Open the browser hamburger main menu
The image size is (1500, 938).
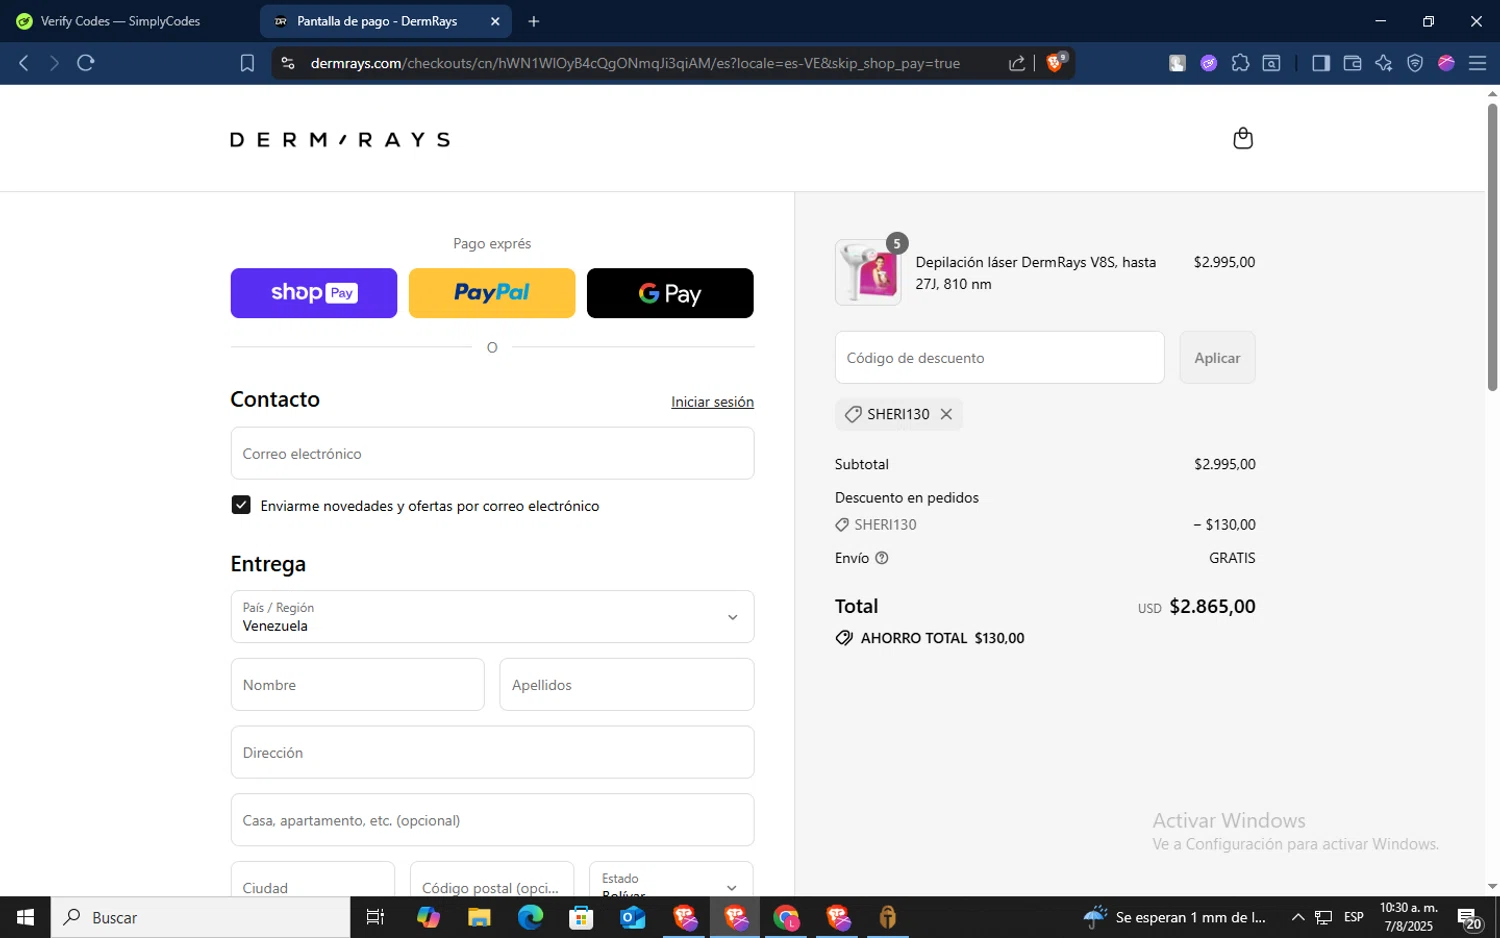click(x=1477, y=63)
